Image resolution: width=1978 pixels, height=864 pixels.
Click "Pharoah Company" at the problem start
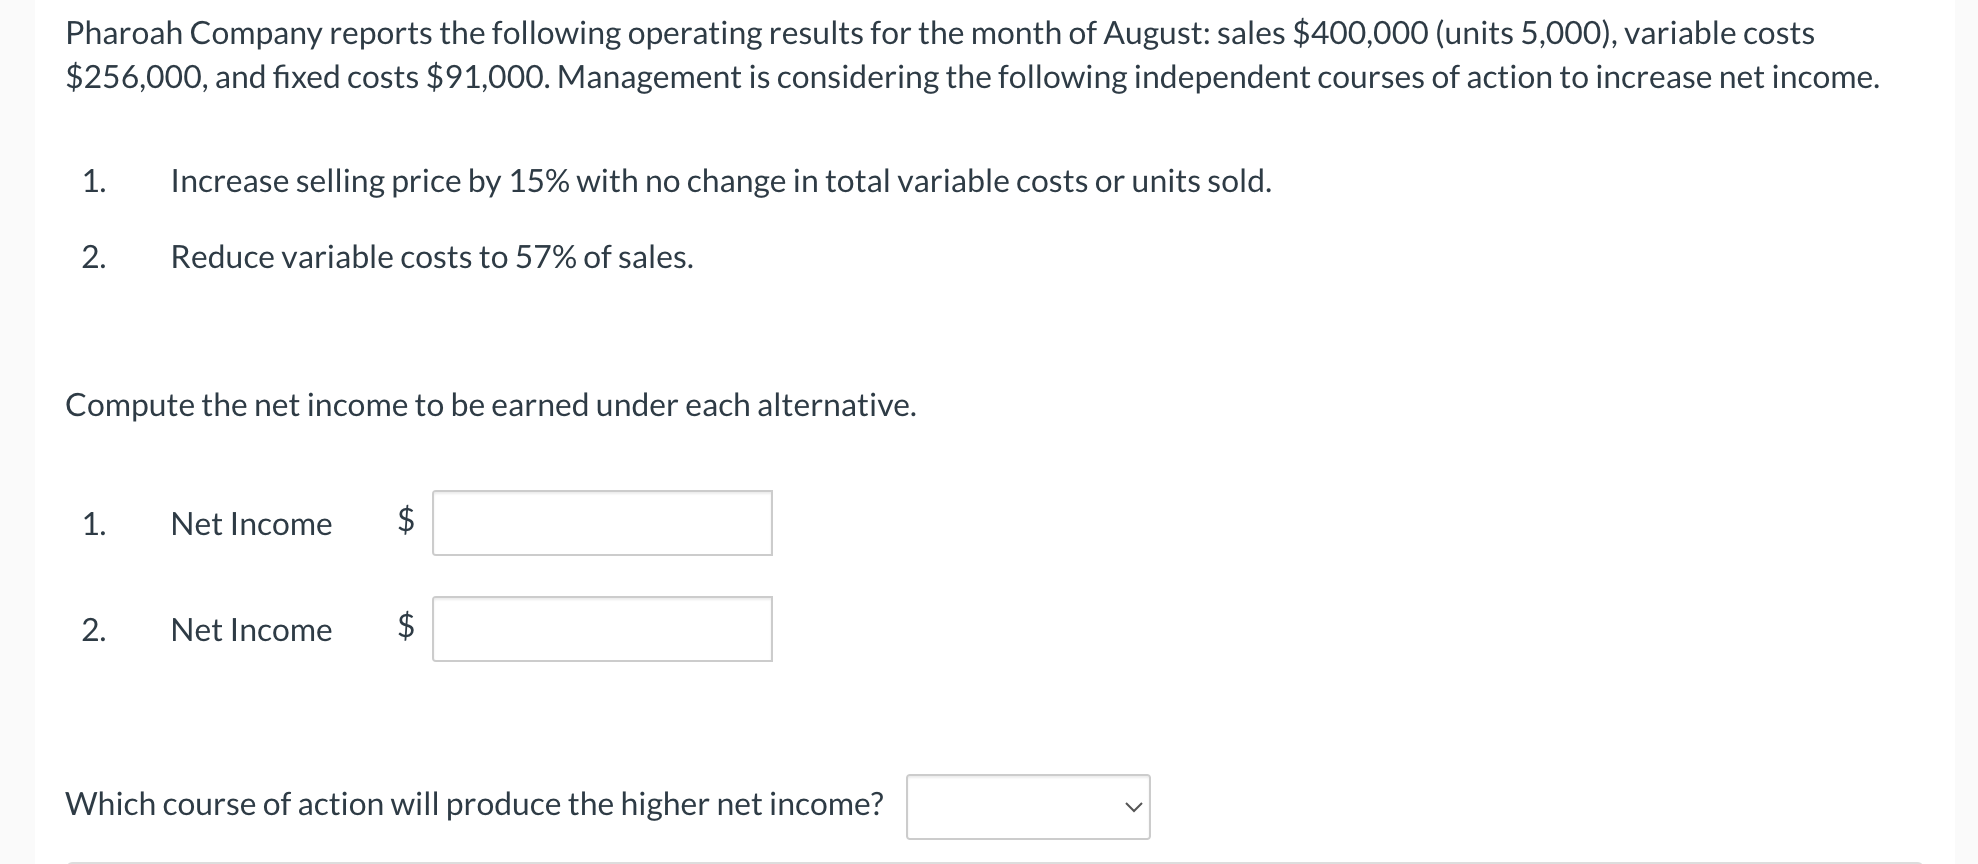pos(193,33)
